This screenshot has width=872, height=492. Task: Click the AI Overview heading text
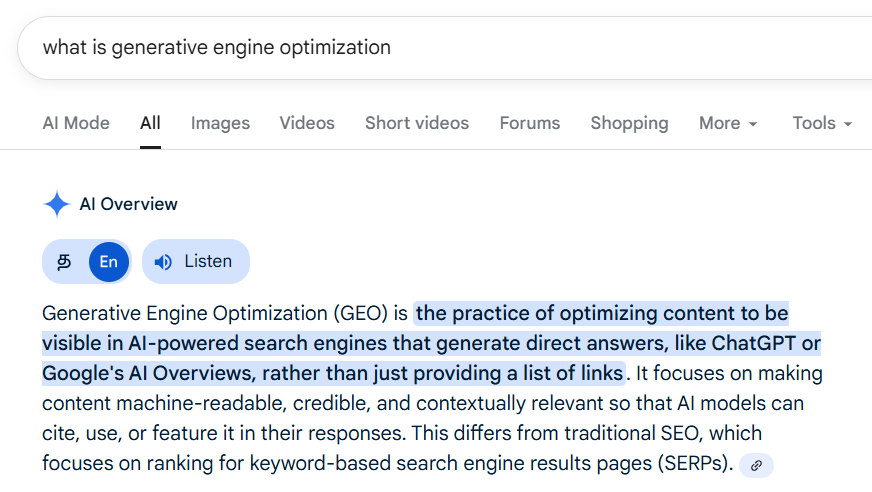[x=128, y=204]
